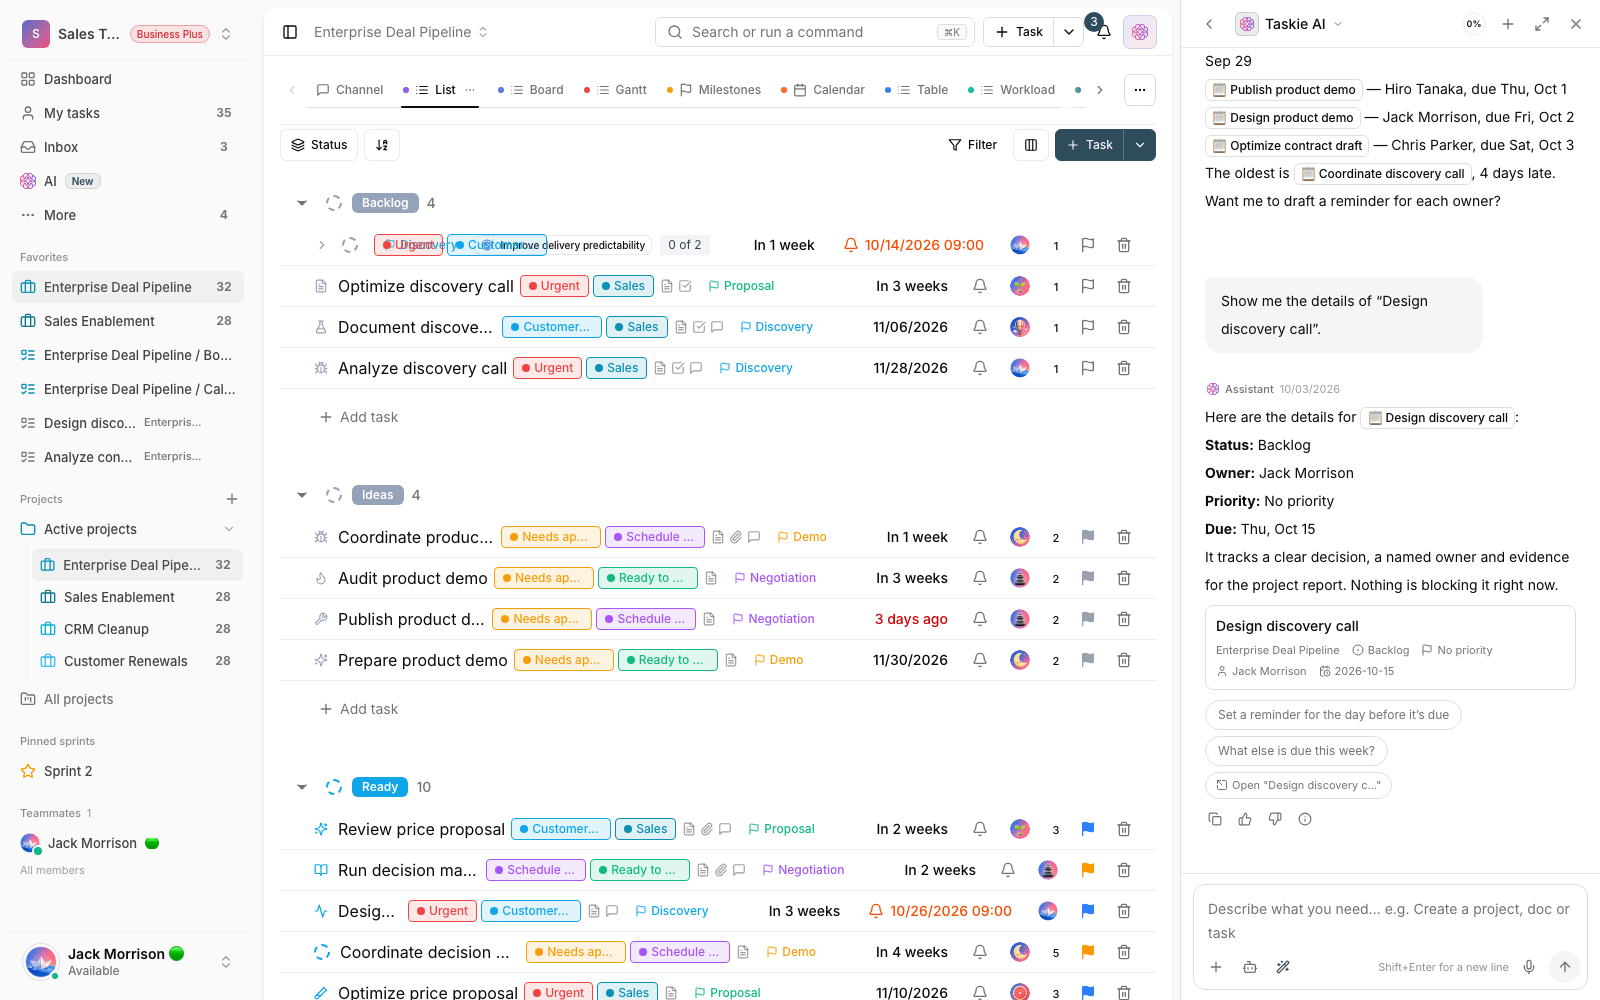Add task under the Backlog group
Viewport: 1600px width, 1000px height.
[x=359, y=417]
